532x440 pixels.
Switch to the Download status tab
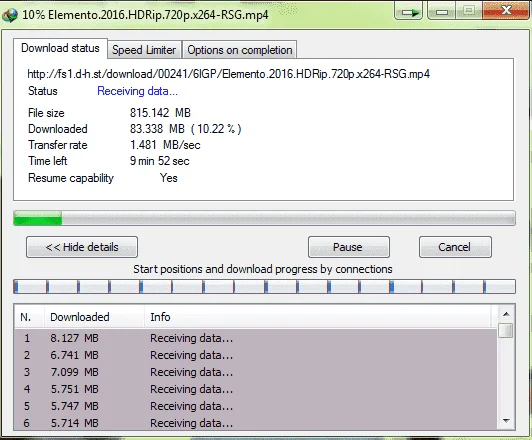(x=60, y=48)
